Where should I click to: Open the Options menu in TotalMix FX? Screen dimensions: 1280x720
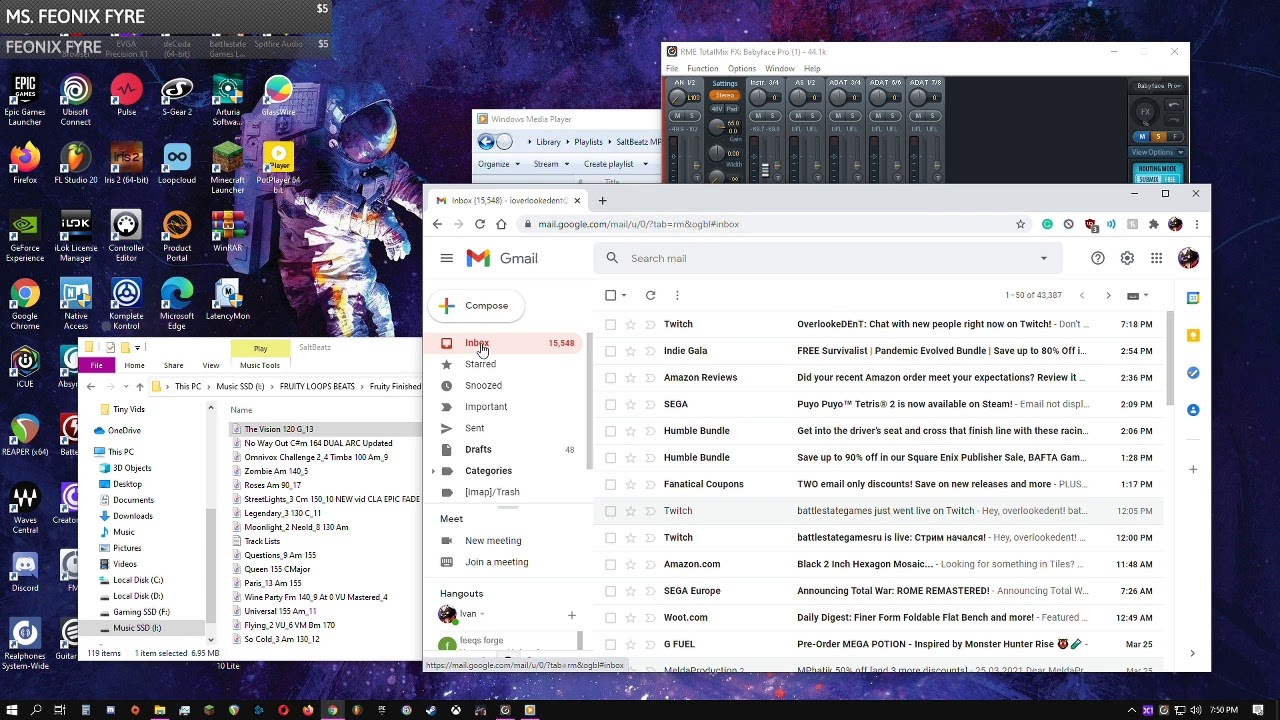[x=741, y=69]
